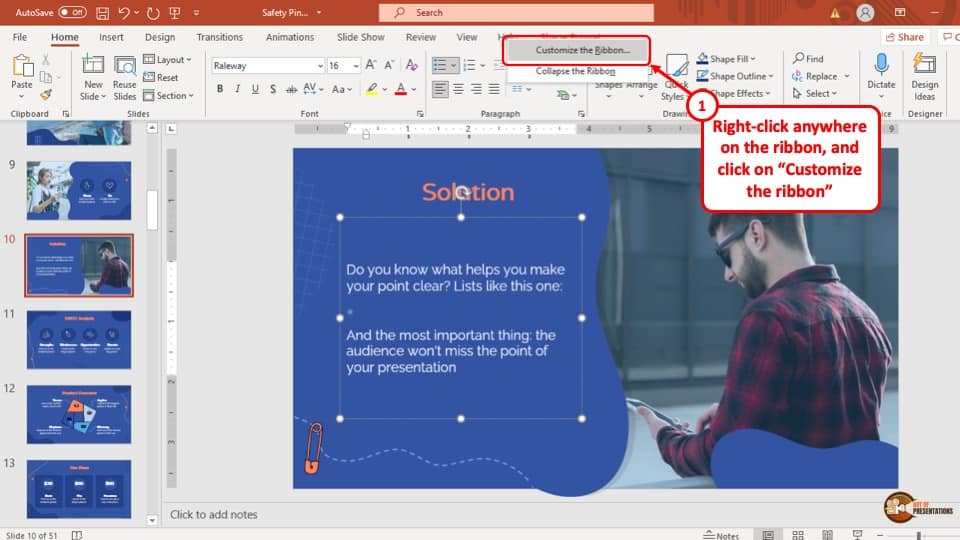The height and width of the screenshot is (540, 960).
Task: Toggle bullet list
Action: (440, 65)
